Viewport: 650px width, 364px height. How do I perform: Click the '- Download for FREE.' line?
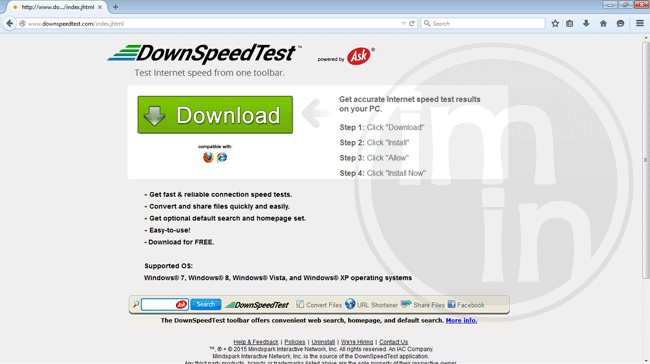tap(179, 242)
